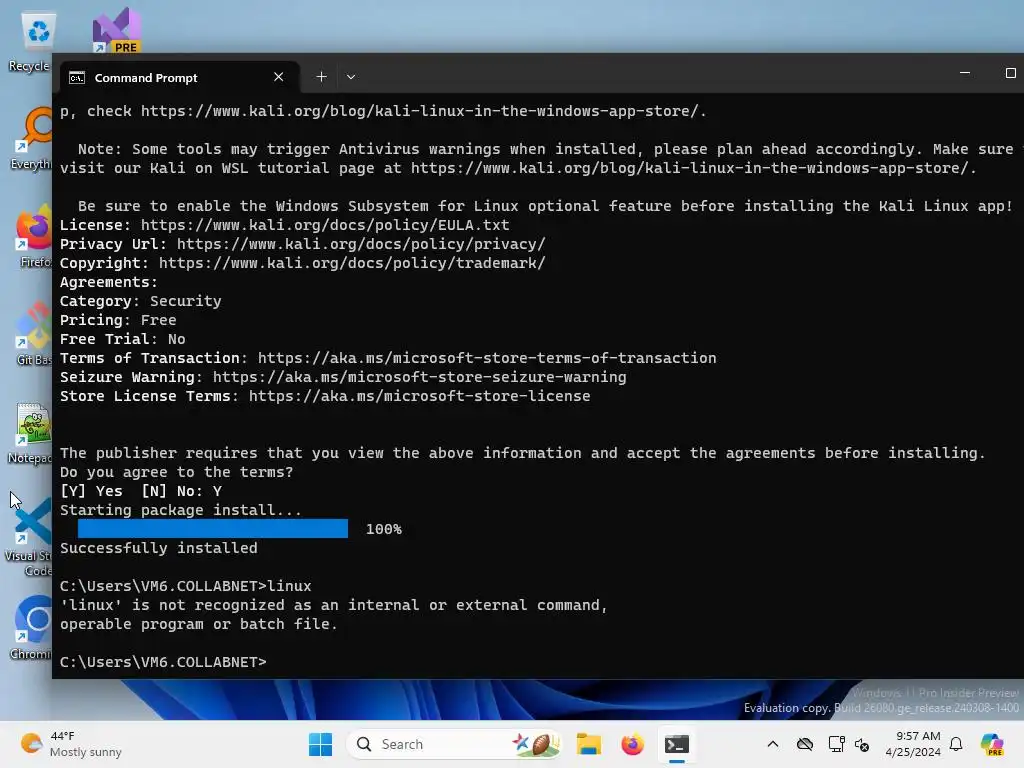The height and width of the screenshot is (768, 1024).
Task: Click the Terminal icon in the taskbar
Action: pyautogui.click(x=677, y=744)
